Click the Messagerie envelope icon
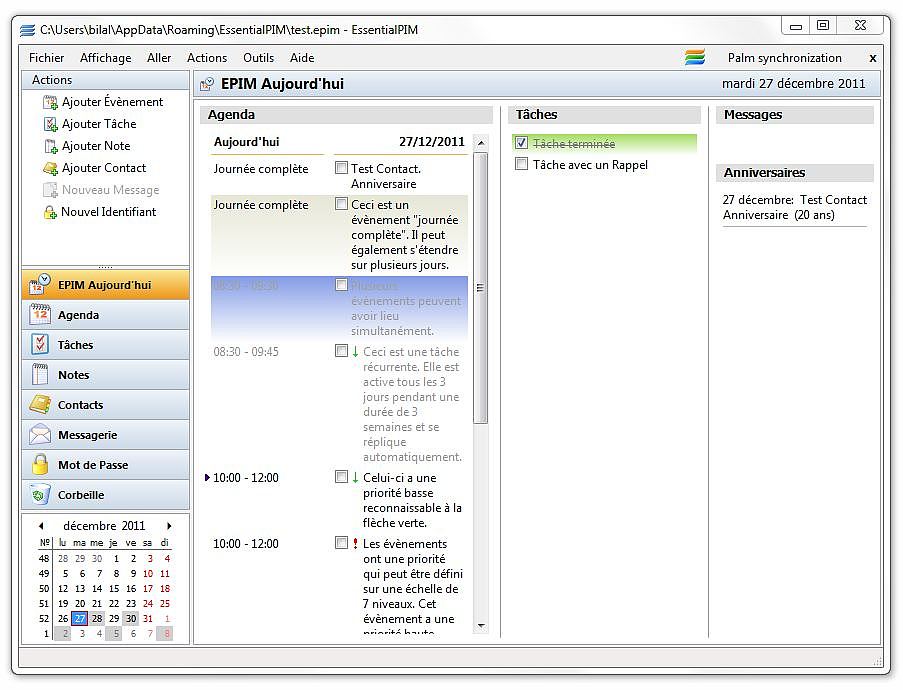 40,434
